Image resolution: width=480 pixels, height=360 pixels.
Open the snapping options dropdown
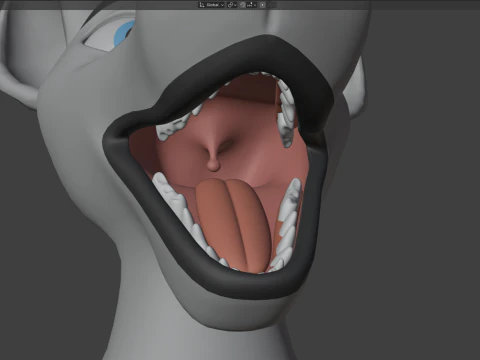pos(252,5)
